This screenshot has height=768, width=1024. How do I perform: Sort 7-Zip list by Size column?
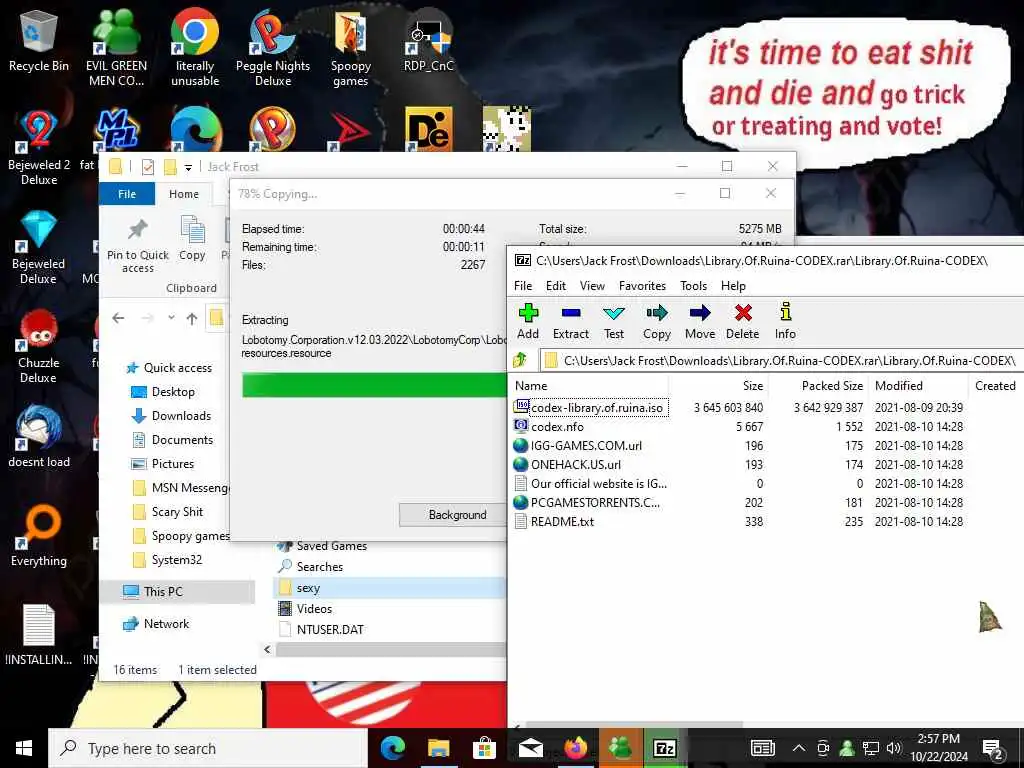[718, 385]
